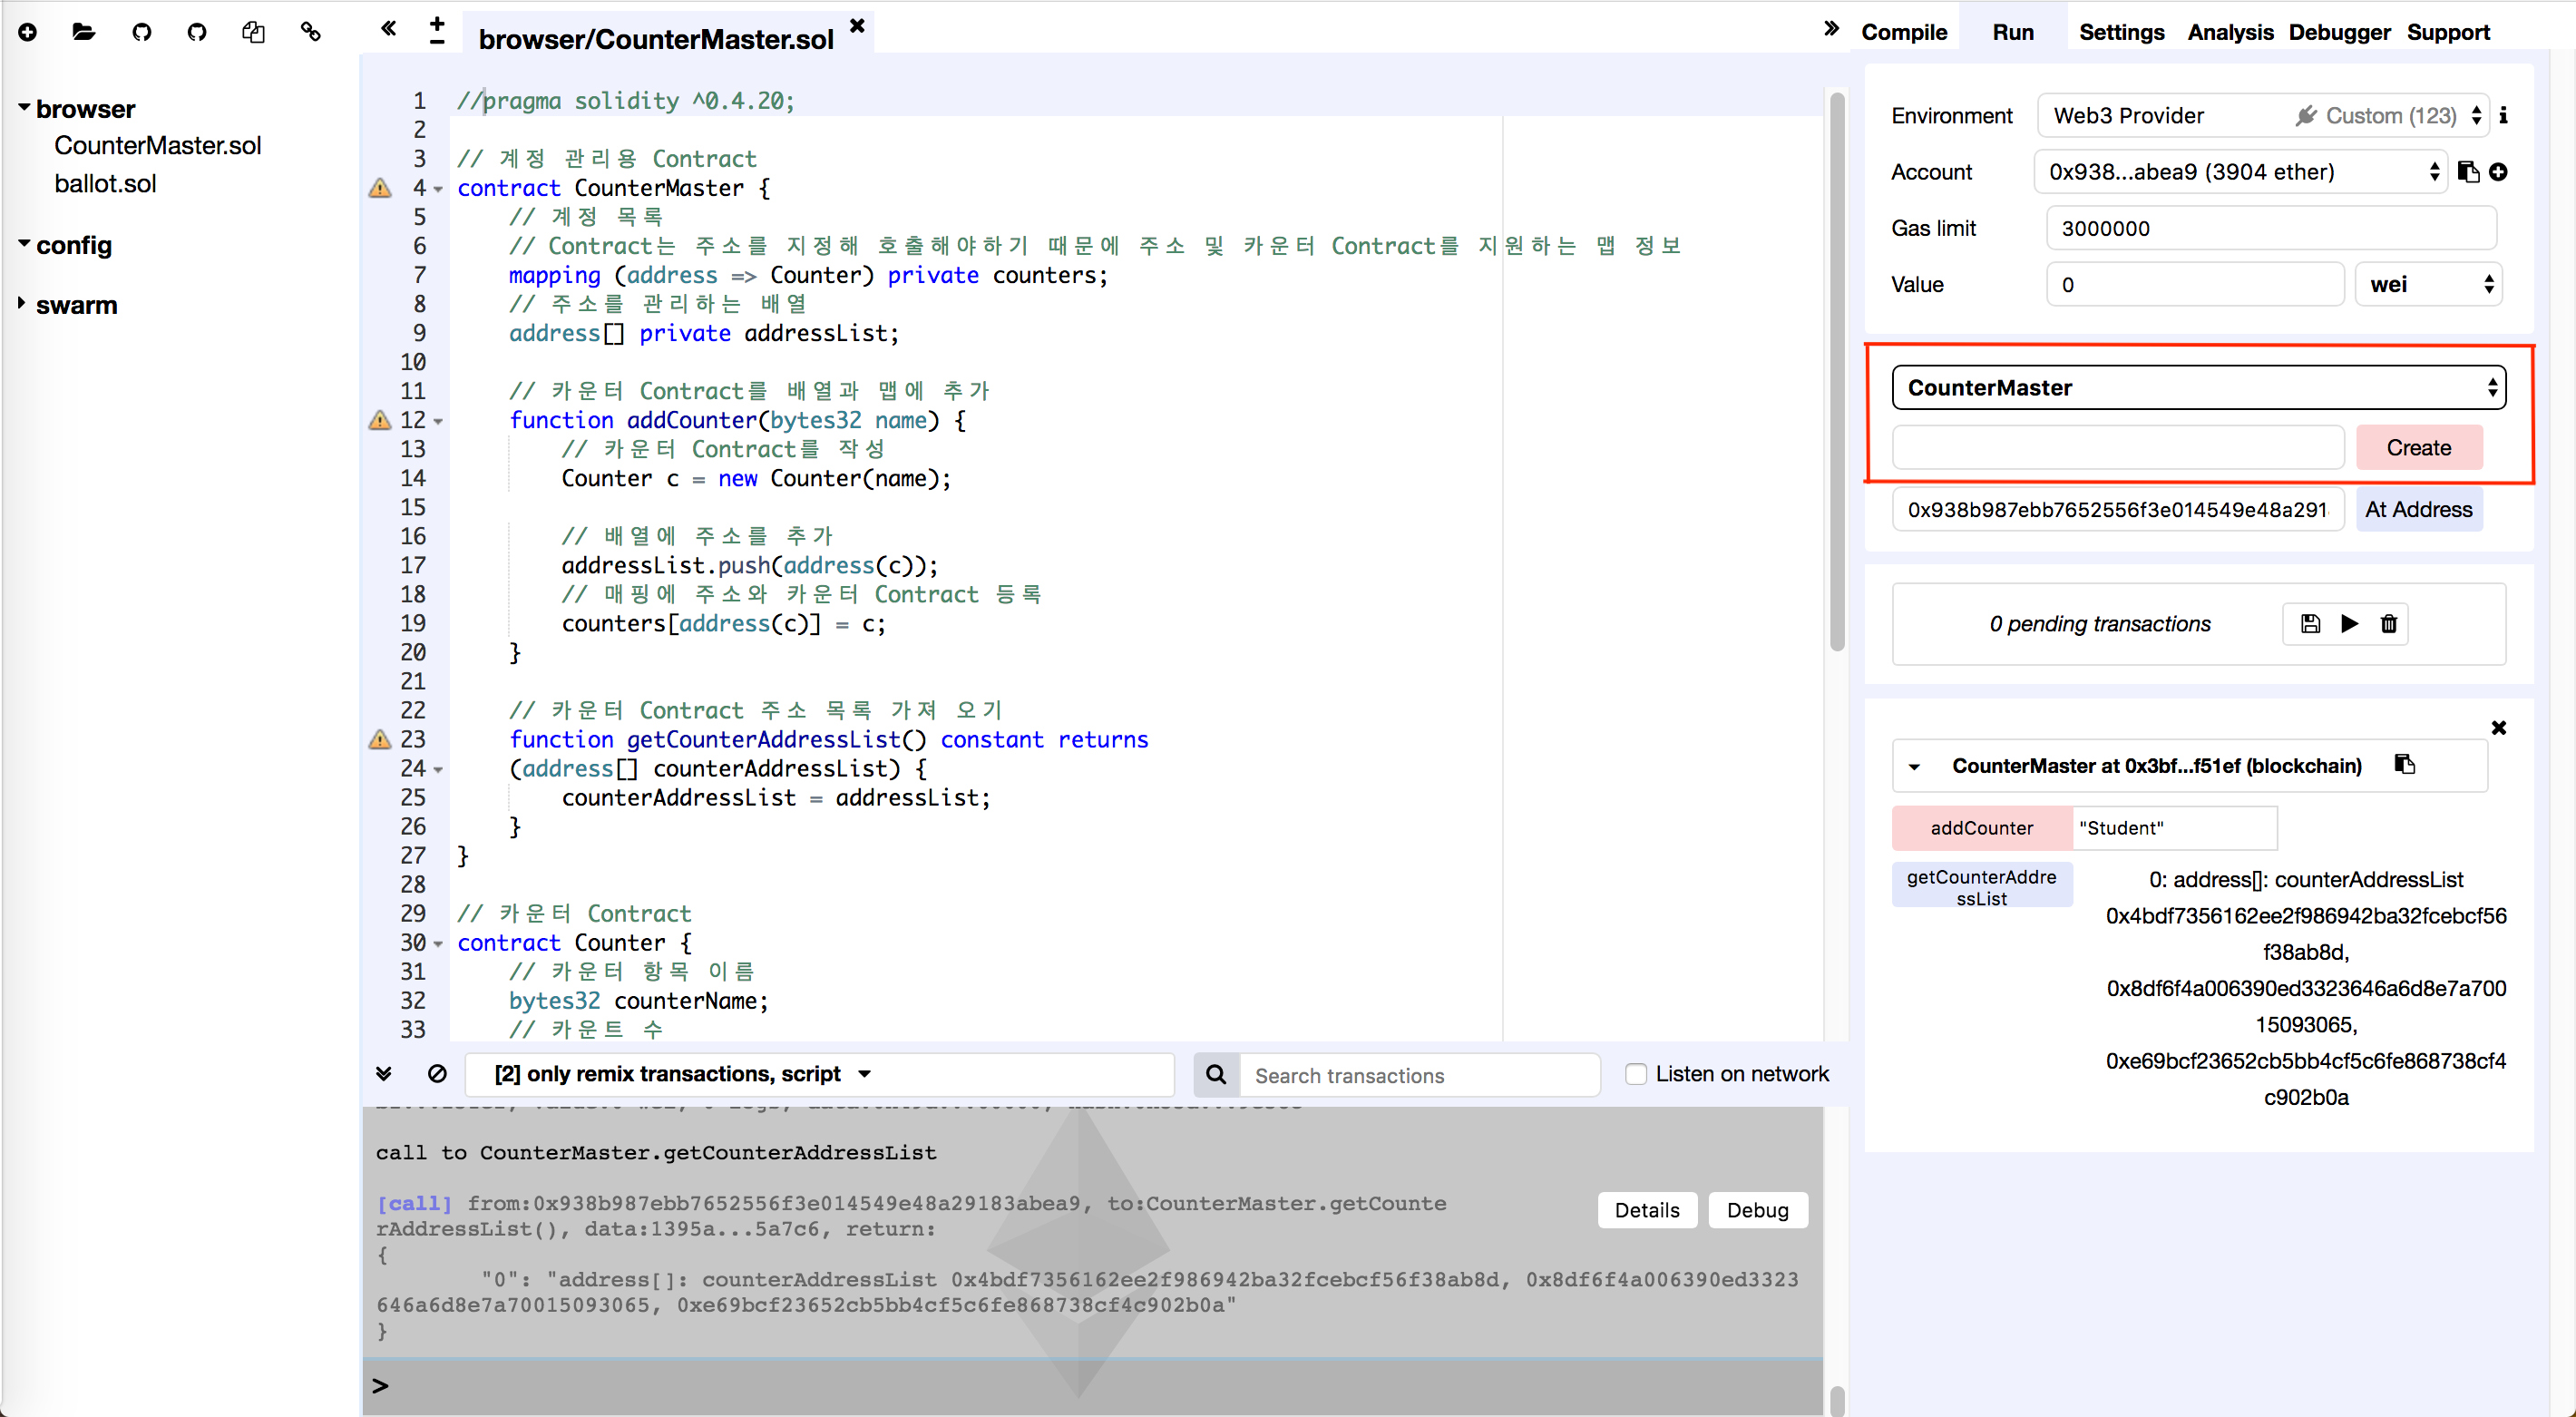The height and width of the screenshot is (1417, 2576).
Task: Enable Listen on network
Action: [1637, 1073]
